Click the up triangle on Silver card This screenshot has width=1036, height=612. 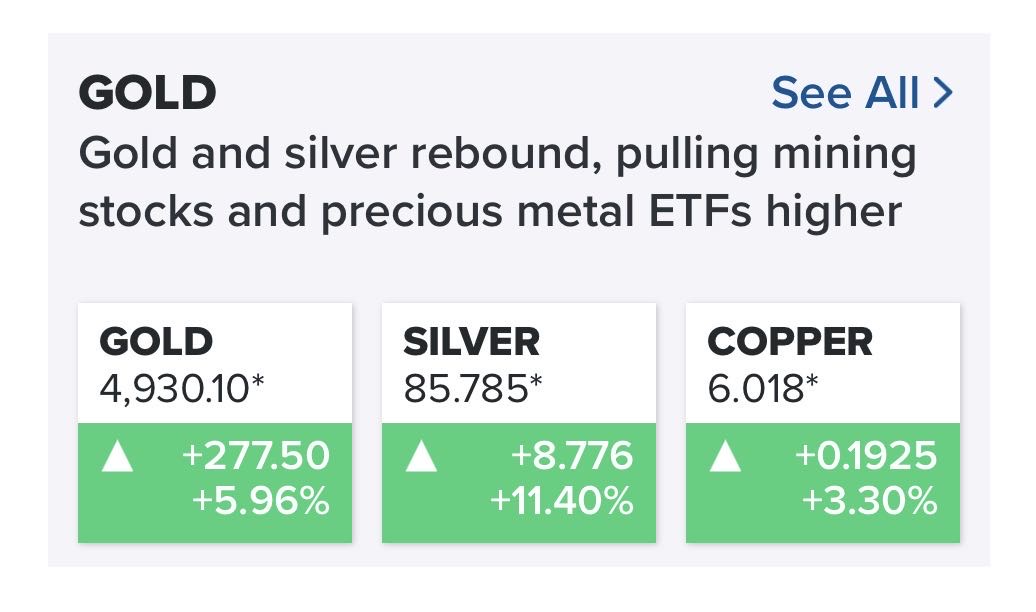pyautogui.click(x=421, y=459)
